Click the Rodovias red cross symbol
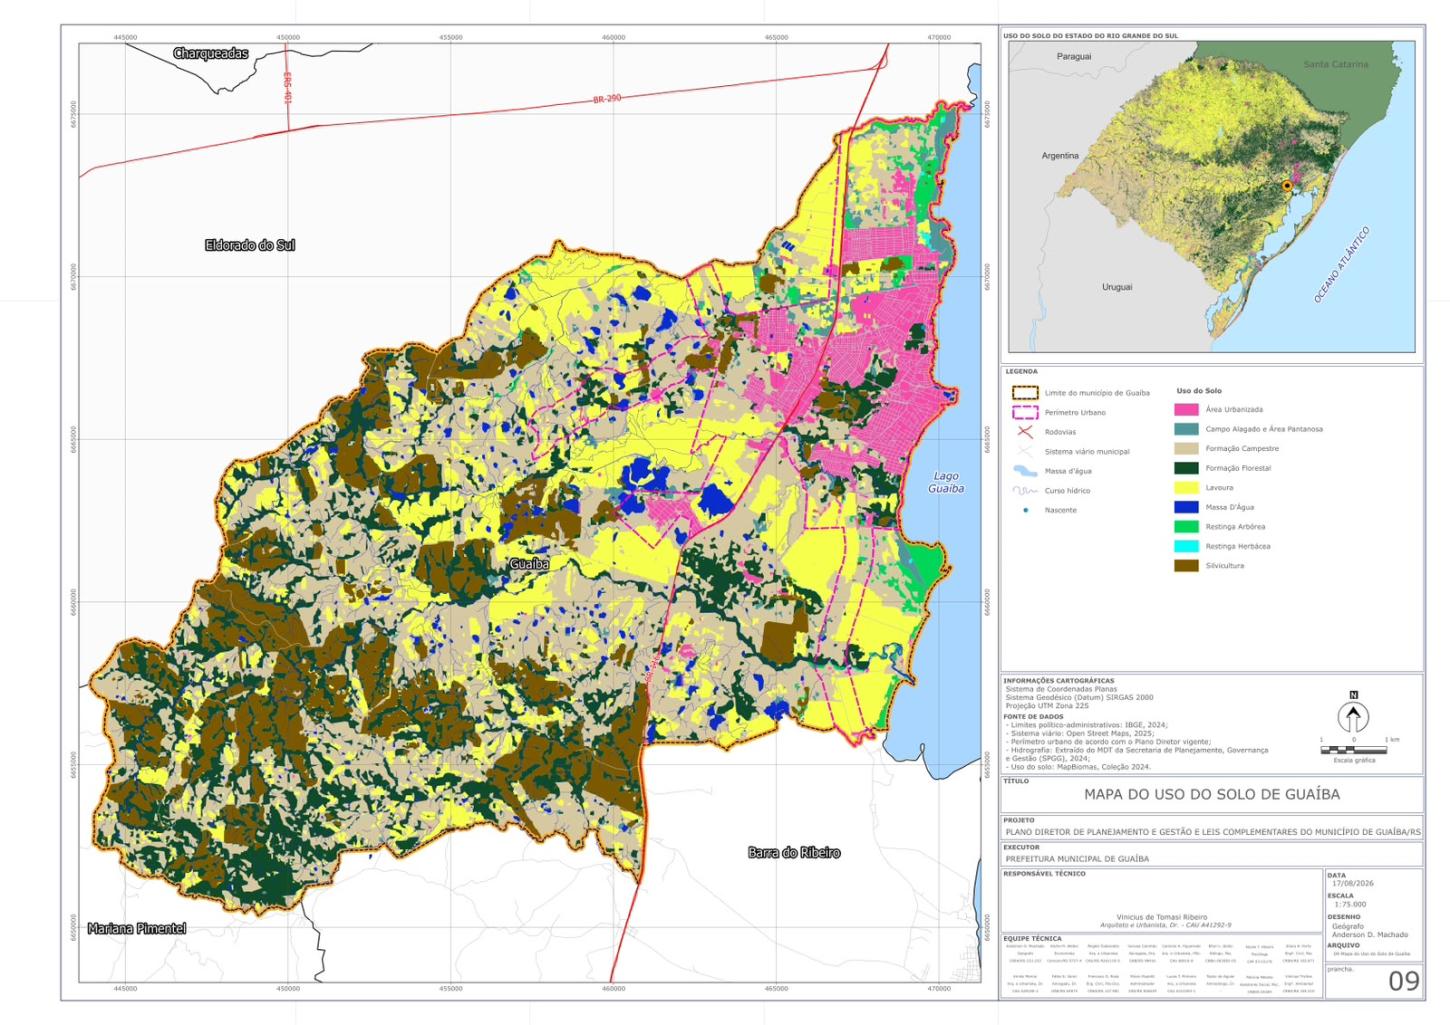 [x=1025, y=432]
